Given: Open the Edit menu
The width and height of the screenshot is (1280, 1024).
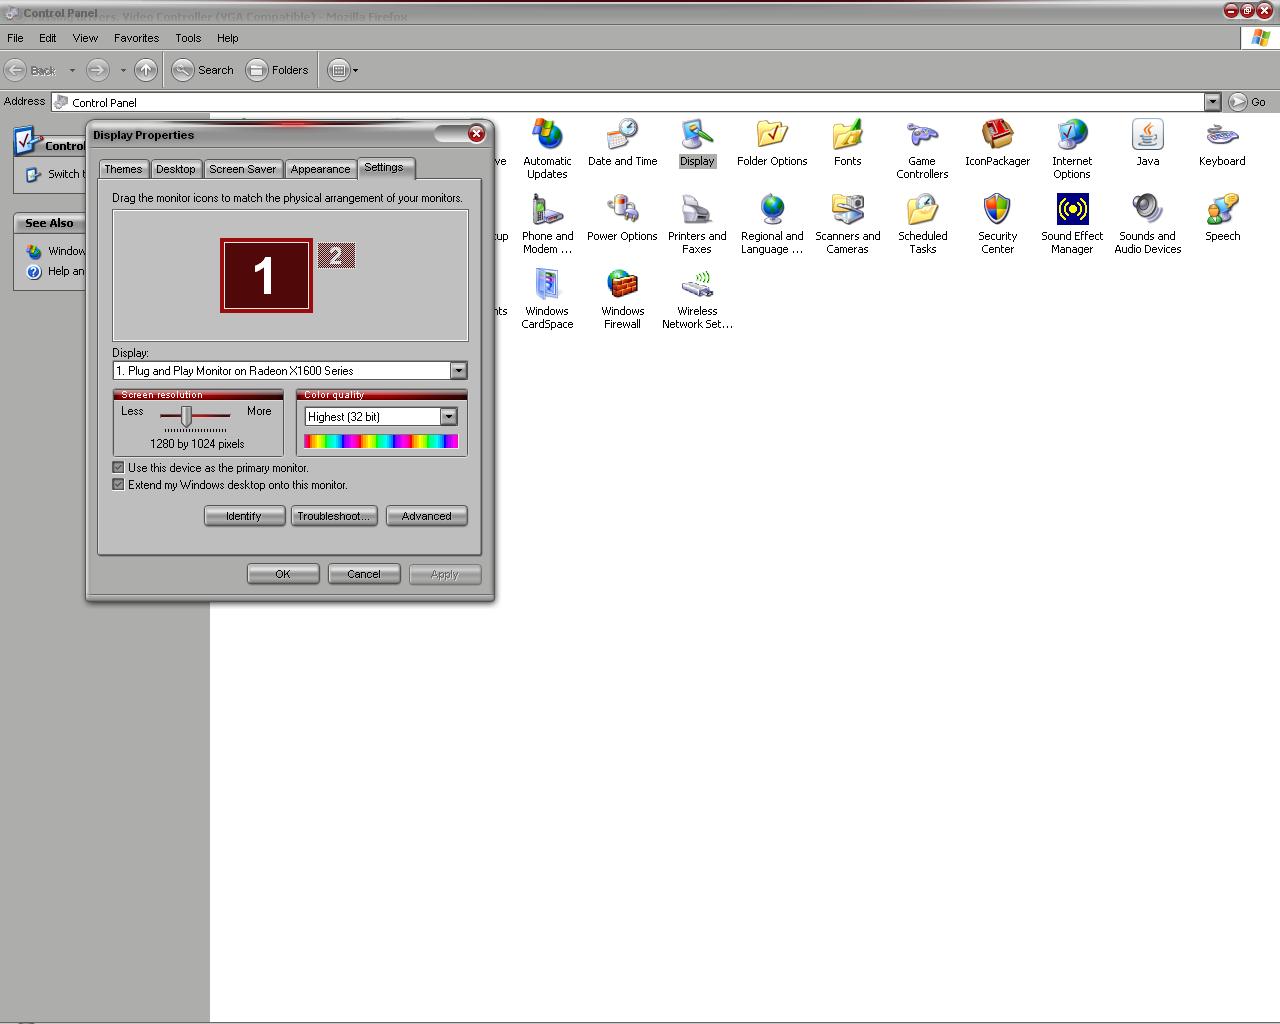Looking at the screenshot, I should pos(47,38).
